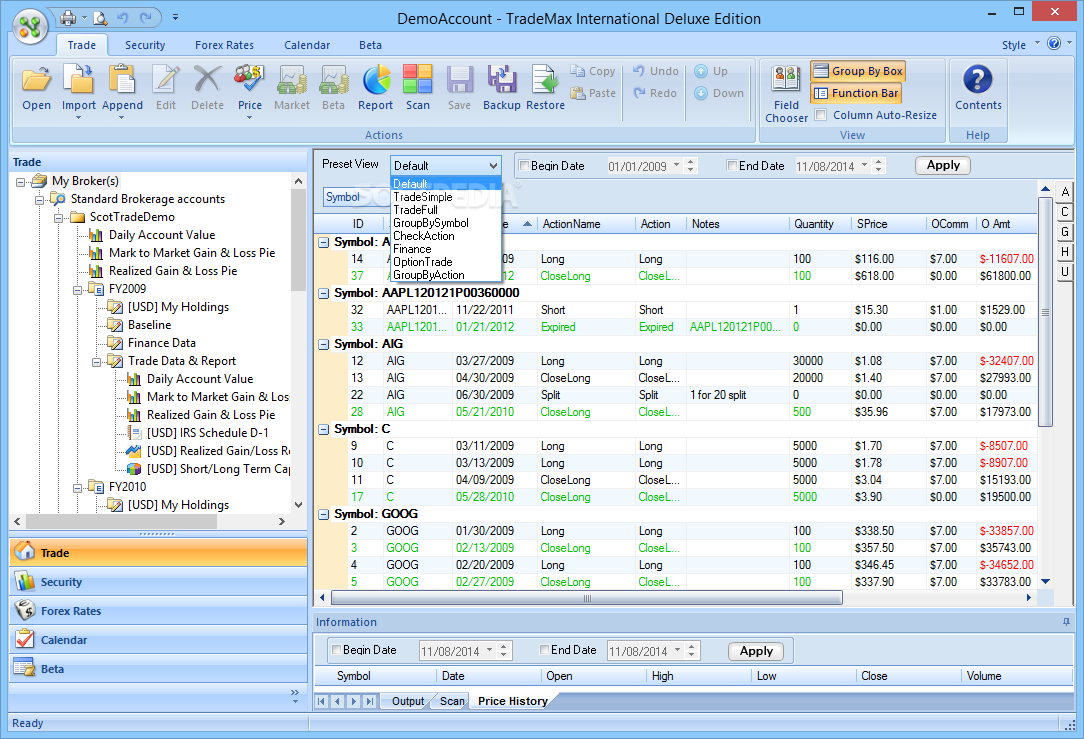Collapse the Symbol: C group
Screen dimensions: 1084x739
pos(323,429)
